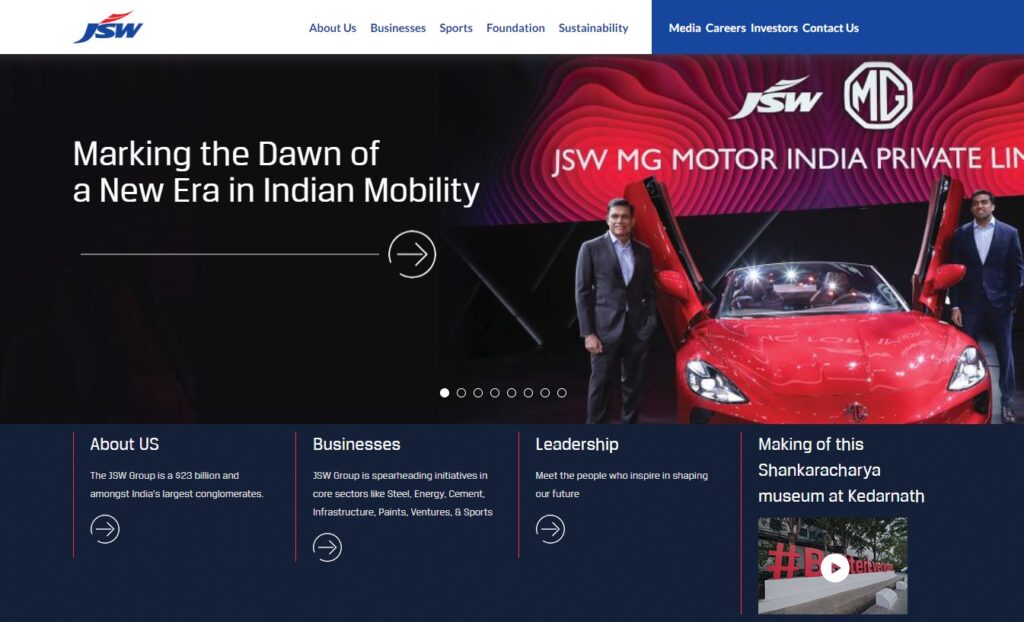
Task: Click the hero headline 'Marking the Dawn of a New Era'
Action: [x=276, y=172]
